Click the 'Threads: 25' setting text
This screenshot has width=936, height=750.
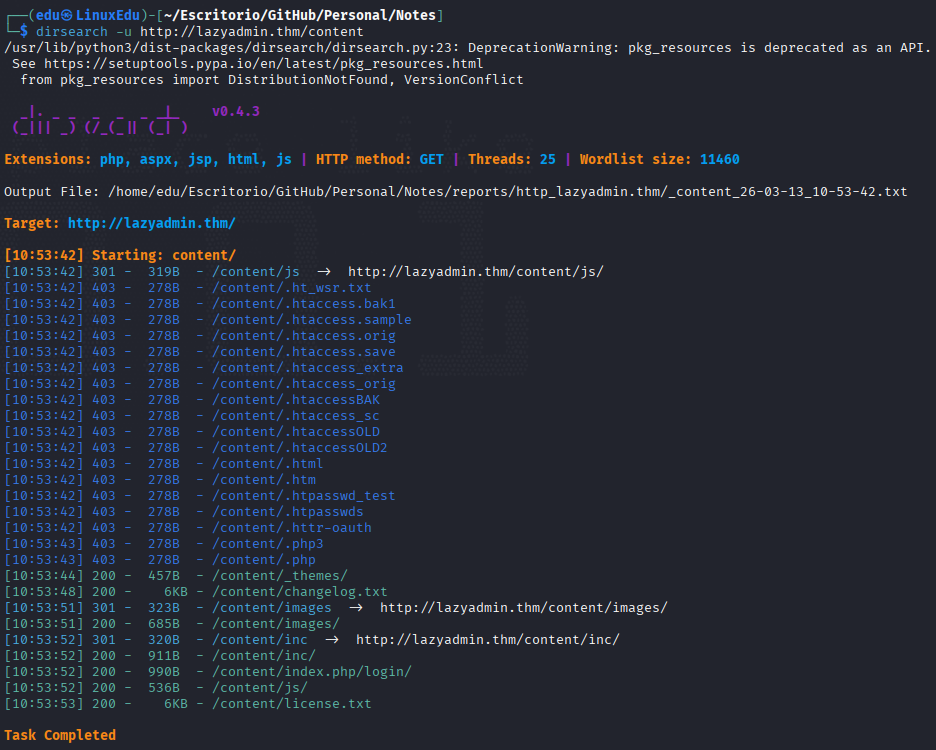pyautogui.click(x=512, y=159)
